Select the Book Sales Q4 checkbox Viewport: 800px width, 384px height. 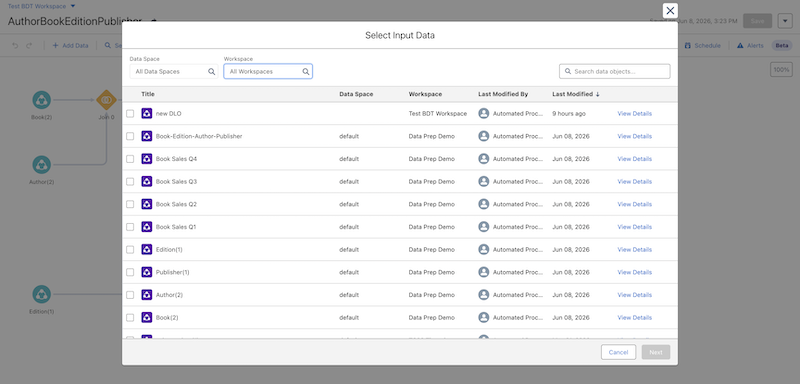[x=130, y=159]
